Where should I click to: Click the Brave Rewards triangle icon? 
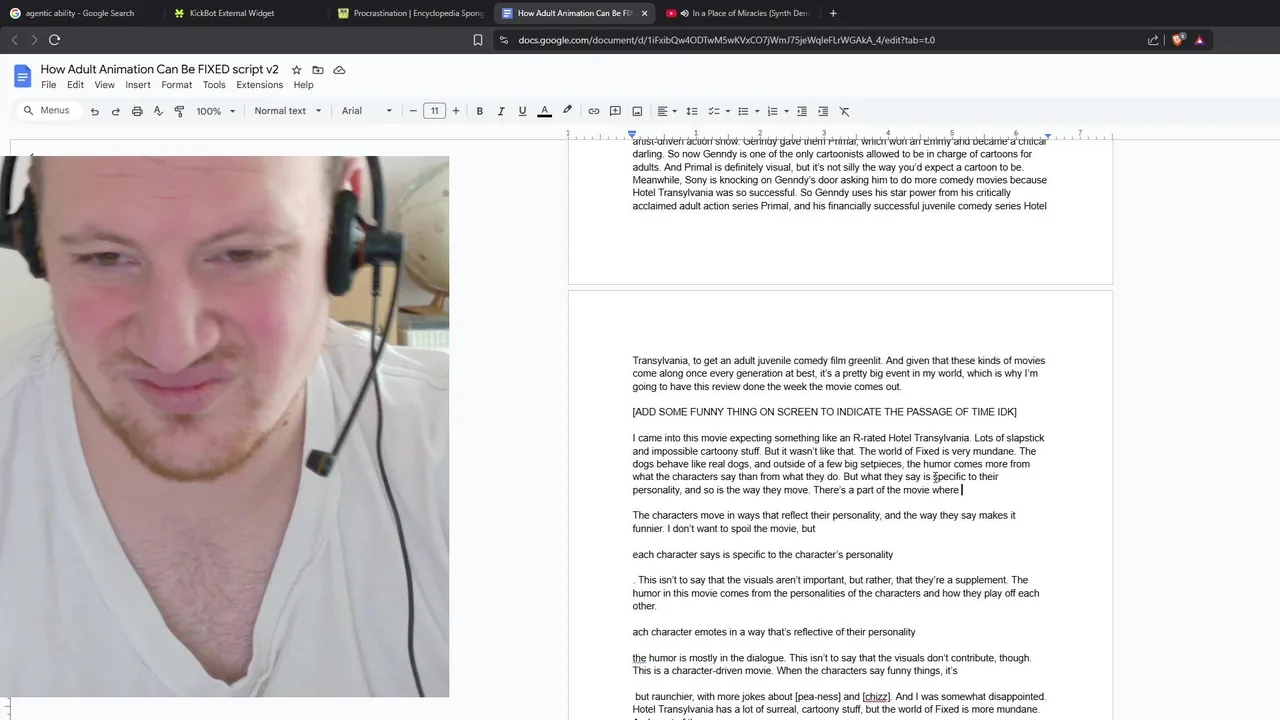[1199, 40]
